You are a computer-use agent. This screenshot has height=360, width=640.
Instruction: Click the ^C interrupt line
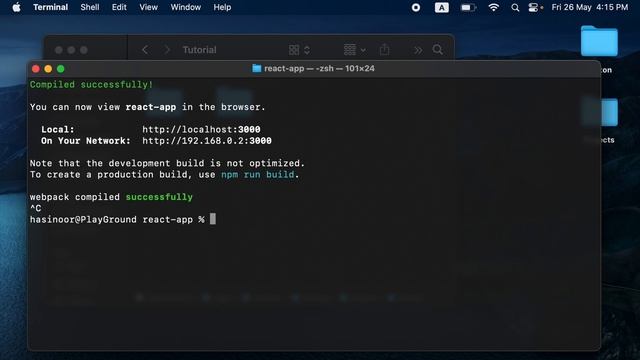pyautogui.click(x=36, y=208)
